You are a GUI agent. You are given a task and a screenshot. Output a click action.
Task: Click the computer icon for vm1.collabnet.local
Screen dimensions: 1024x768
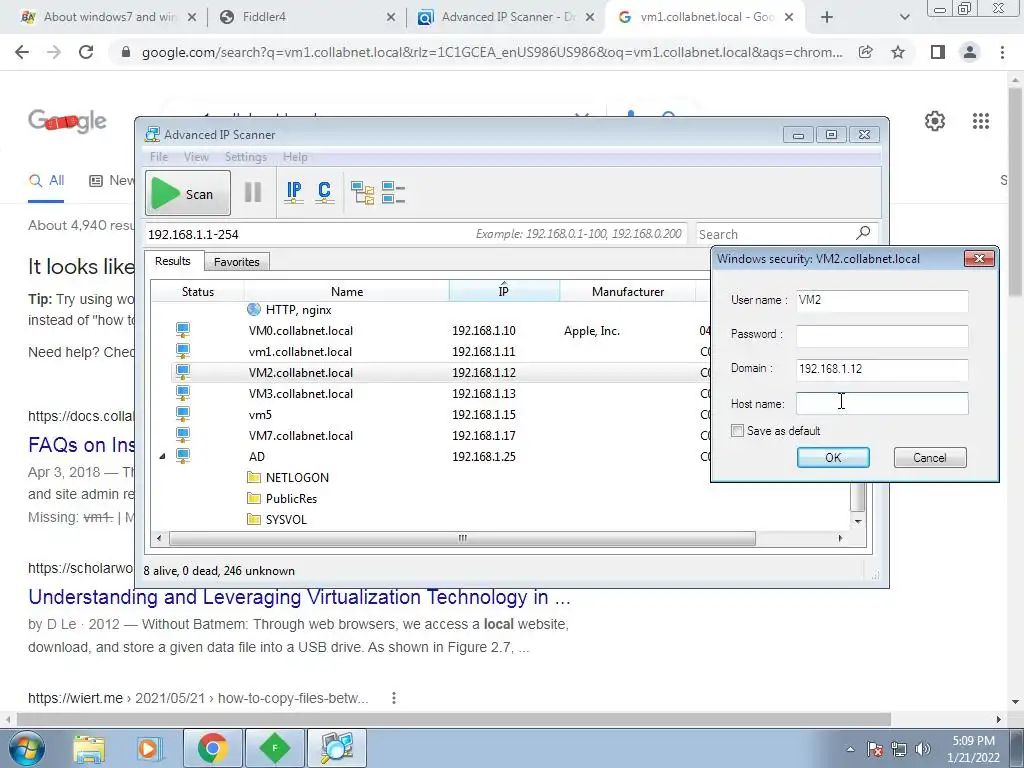click(x=183, y=351)
